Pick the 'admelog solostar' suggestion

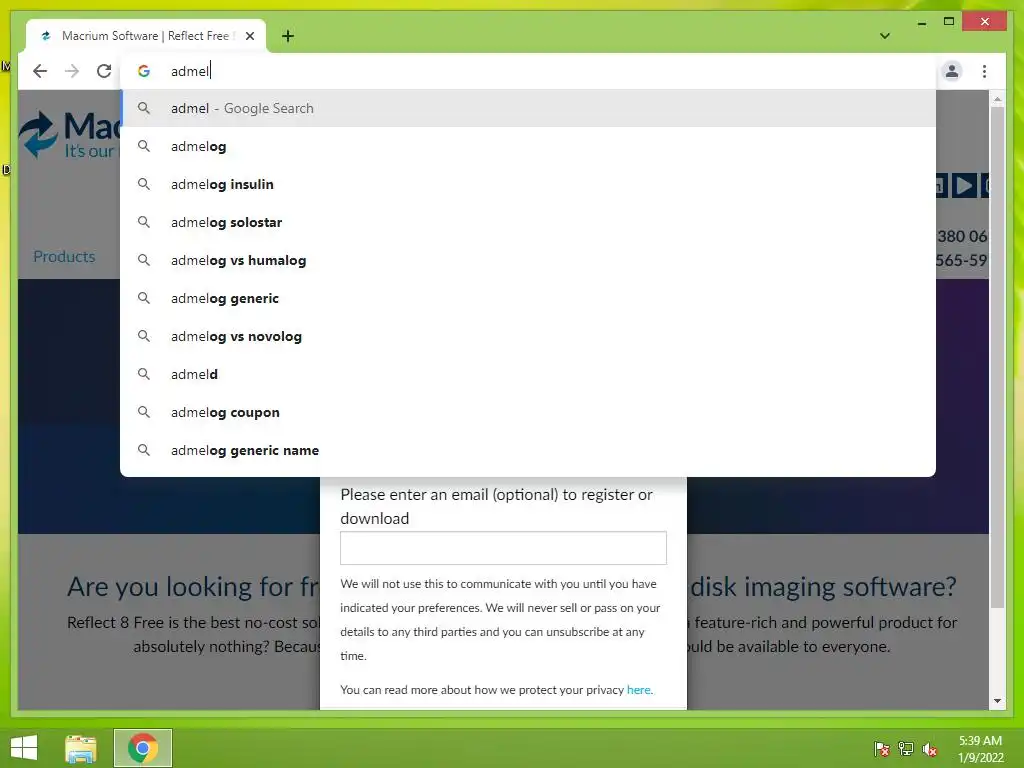[x=528, y=222]
